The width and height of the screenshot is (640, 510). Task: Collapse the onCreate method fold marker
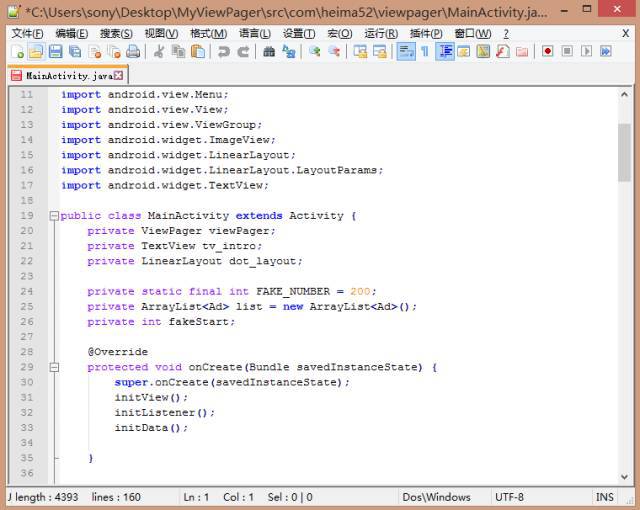pyautogui.click(x=54, y=368)
